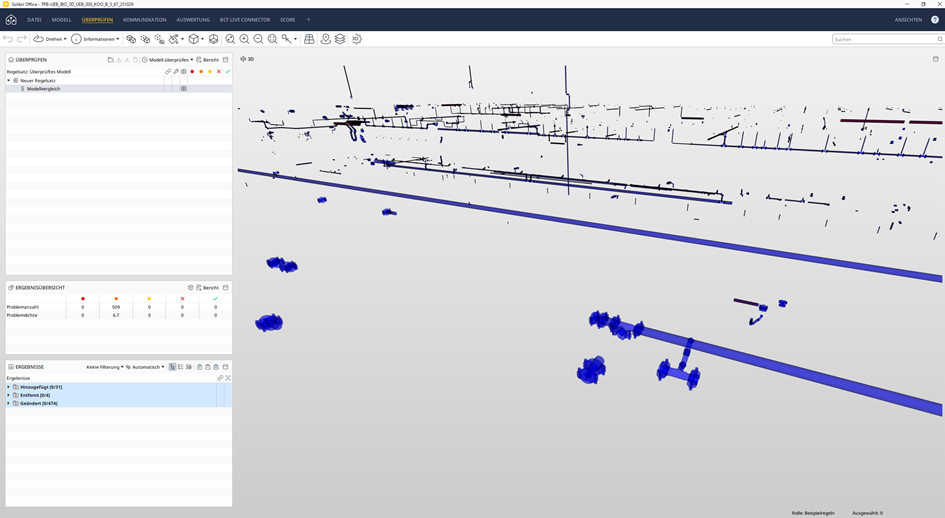Open the cube view dropdown arrow

(202, 39)
